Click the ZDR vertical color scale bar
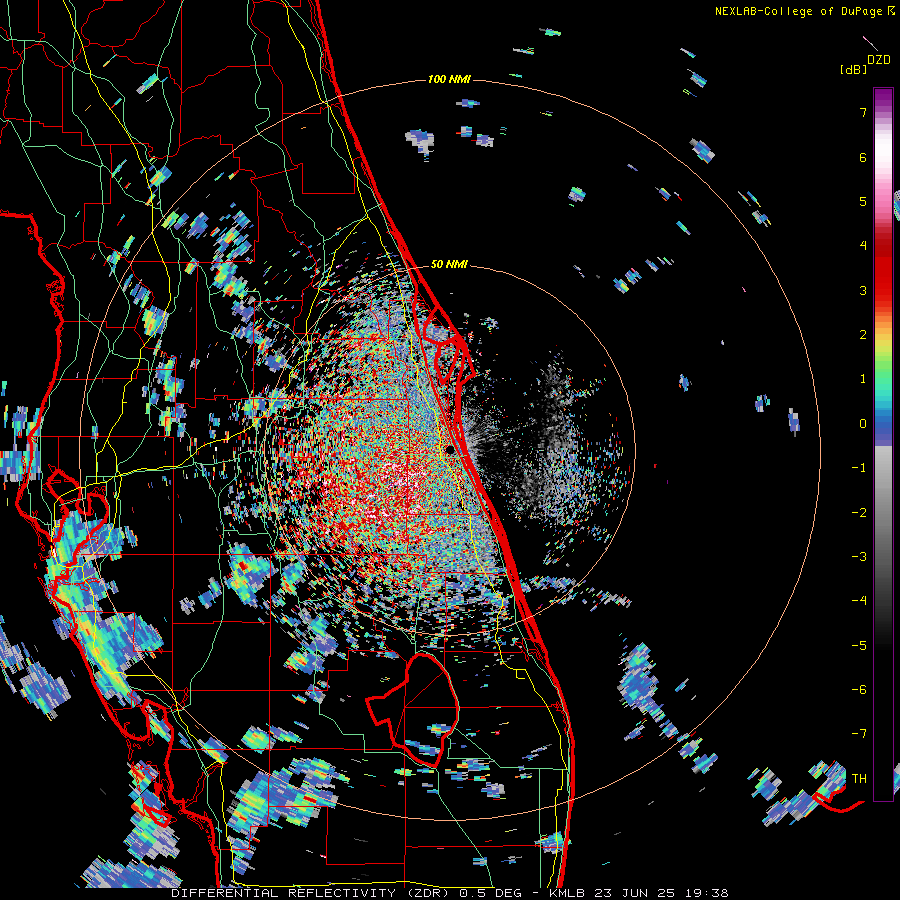This screenshot has width=900, height=900. pyautogui.click(x=883, y=444)
